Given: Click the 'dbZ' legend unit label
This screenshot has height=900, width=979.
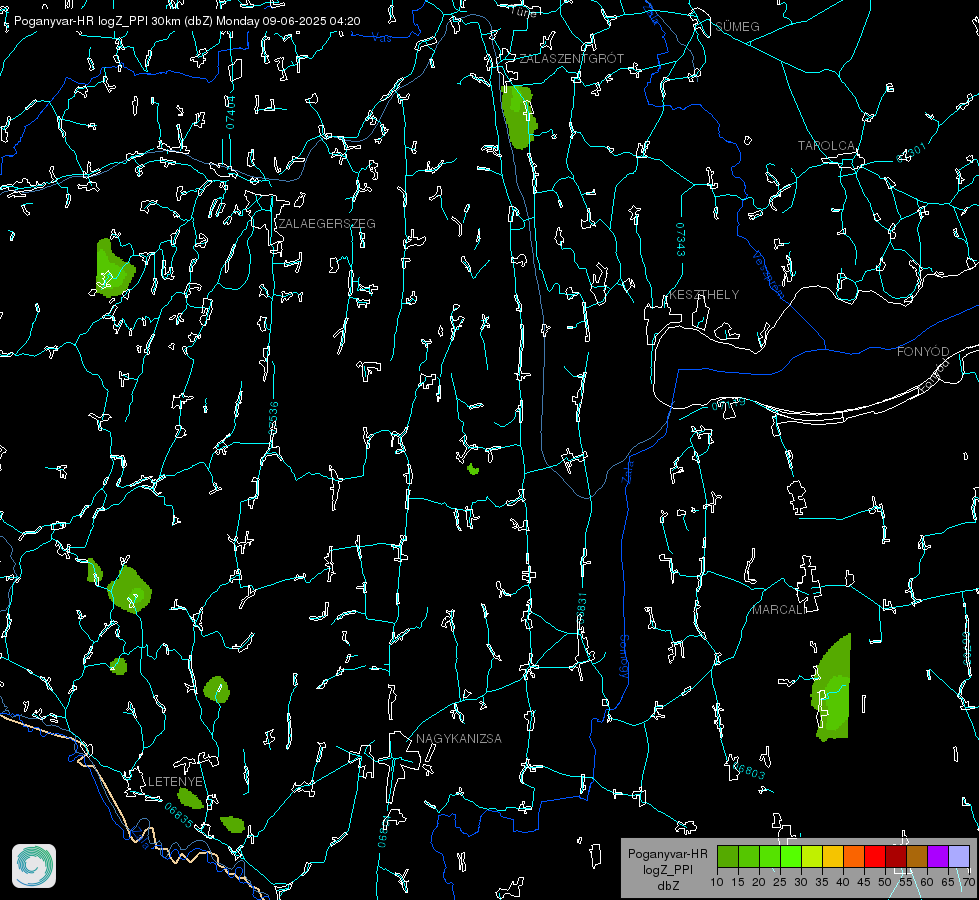Looking at the screenshot, I should pos(667,886).
